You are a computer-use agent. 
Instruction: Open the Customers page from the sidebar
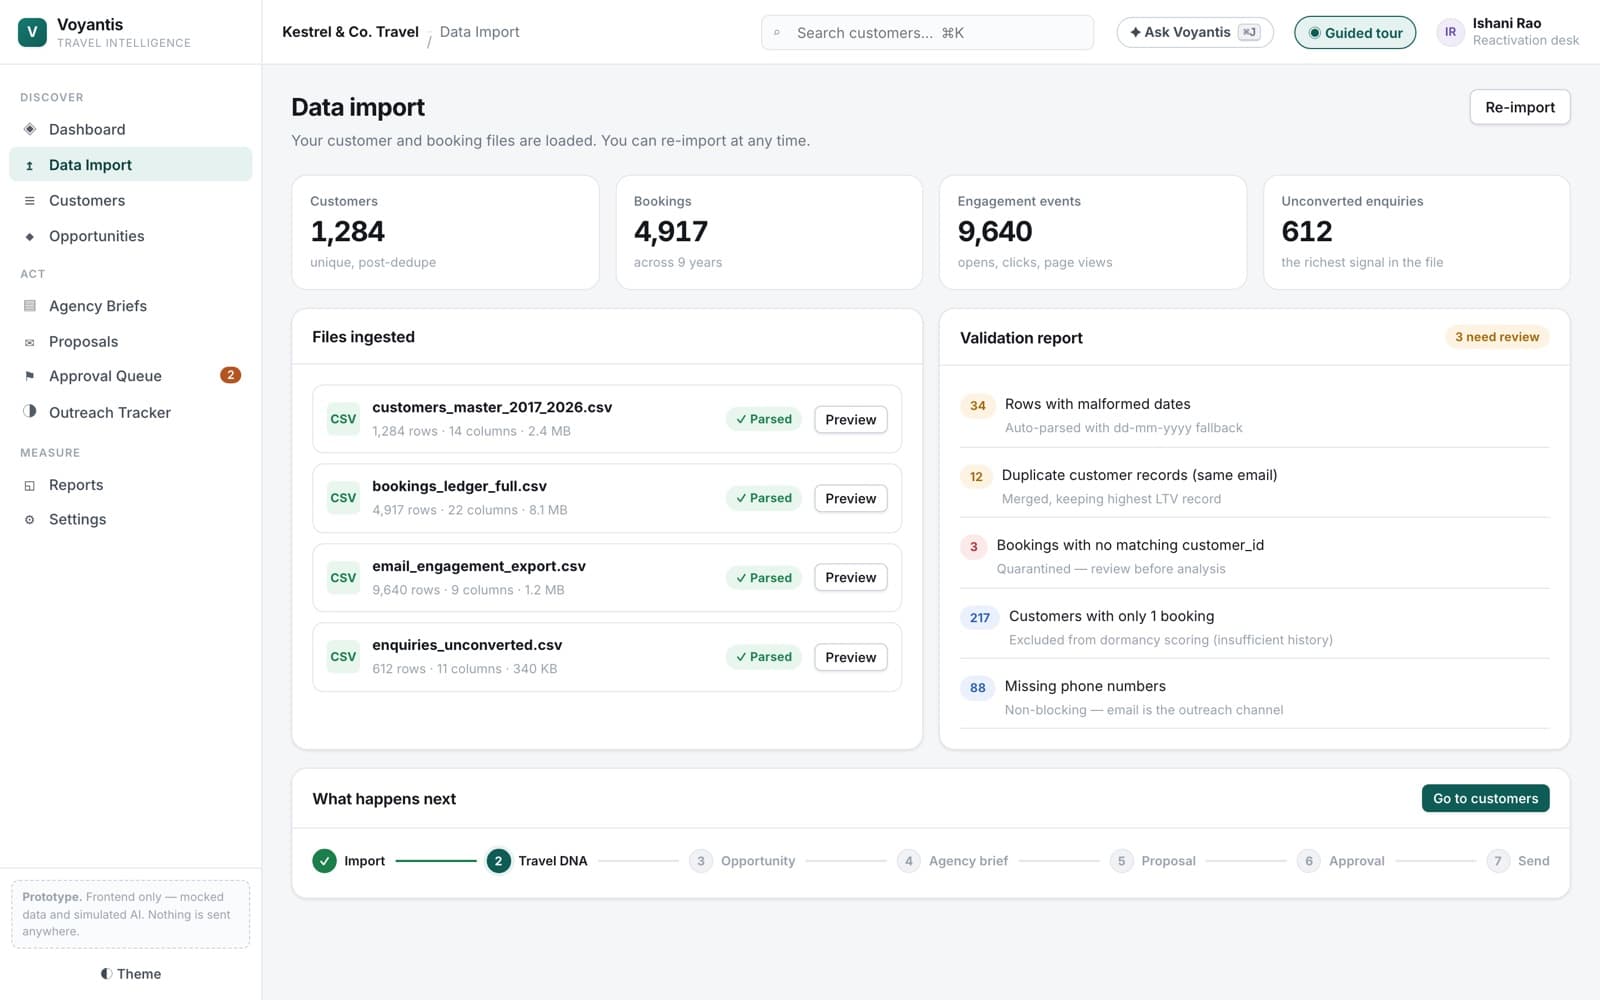[x=131, y=200]
